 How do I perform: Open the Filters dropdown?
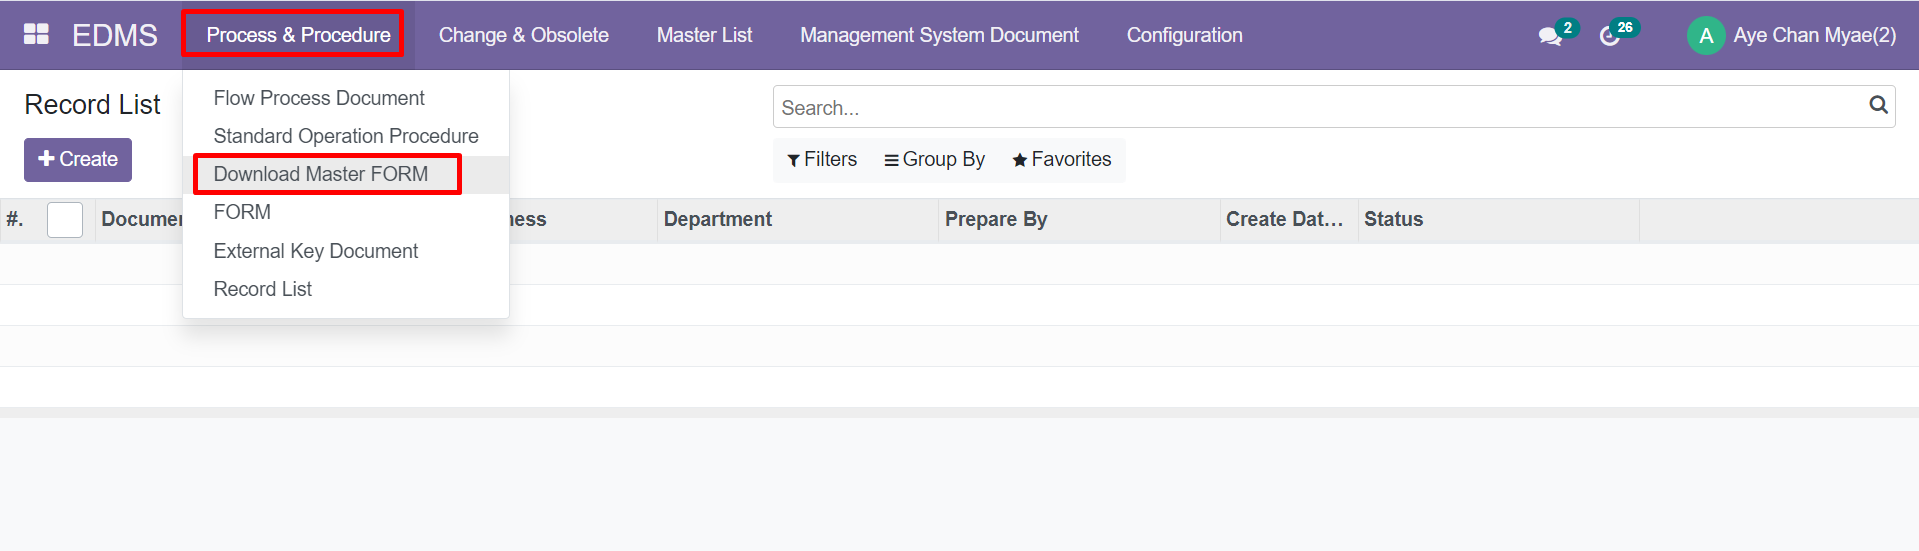click(822, 160)
